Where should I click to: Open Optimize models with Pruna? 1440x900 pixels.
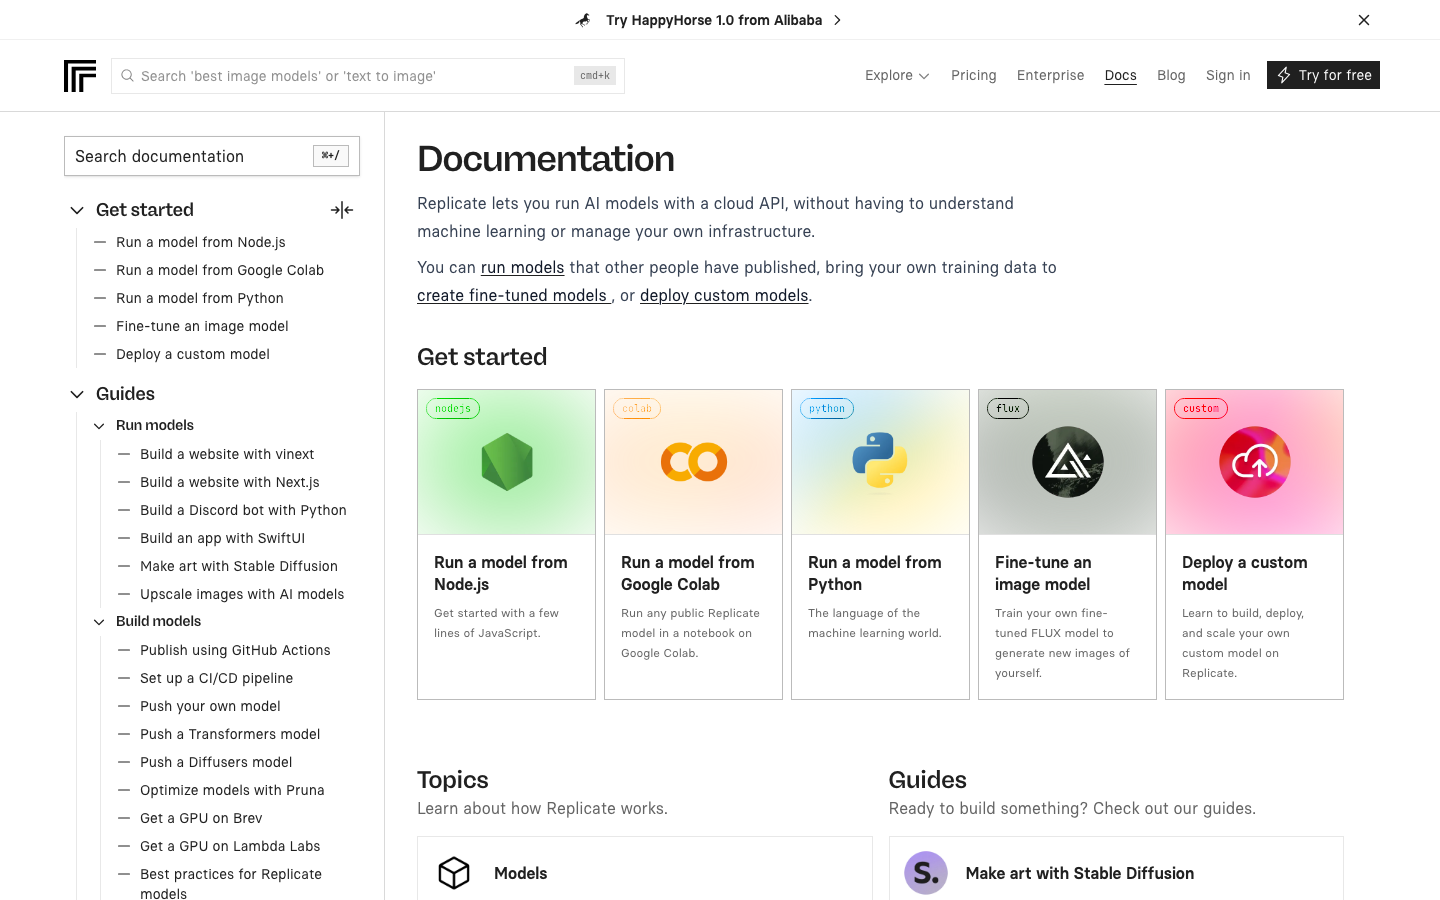coord(232,790)
